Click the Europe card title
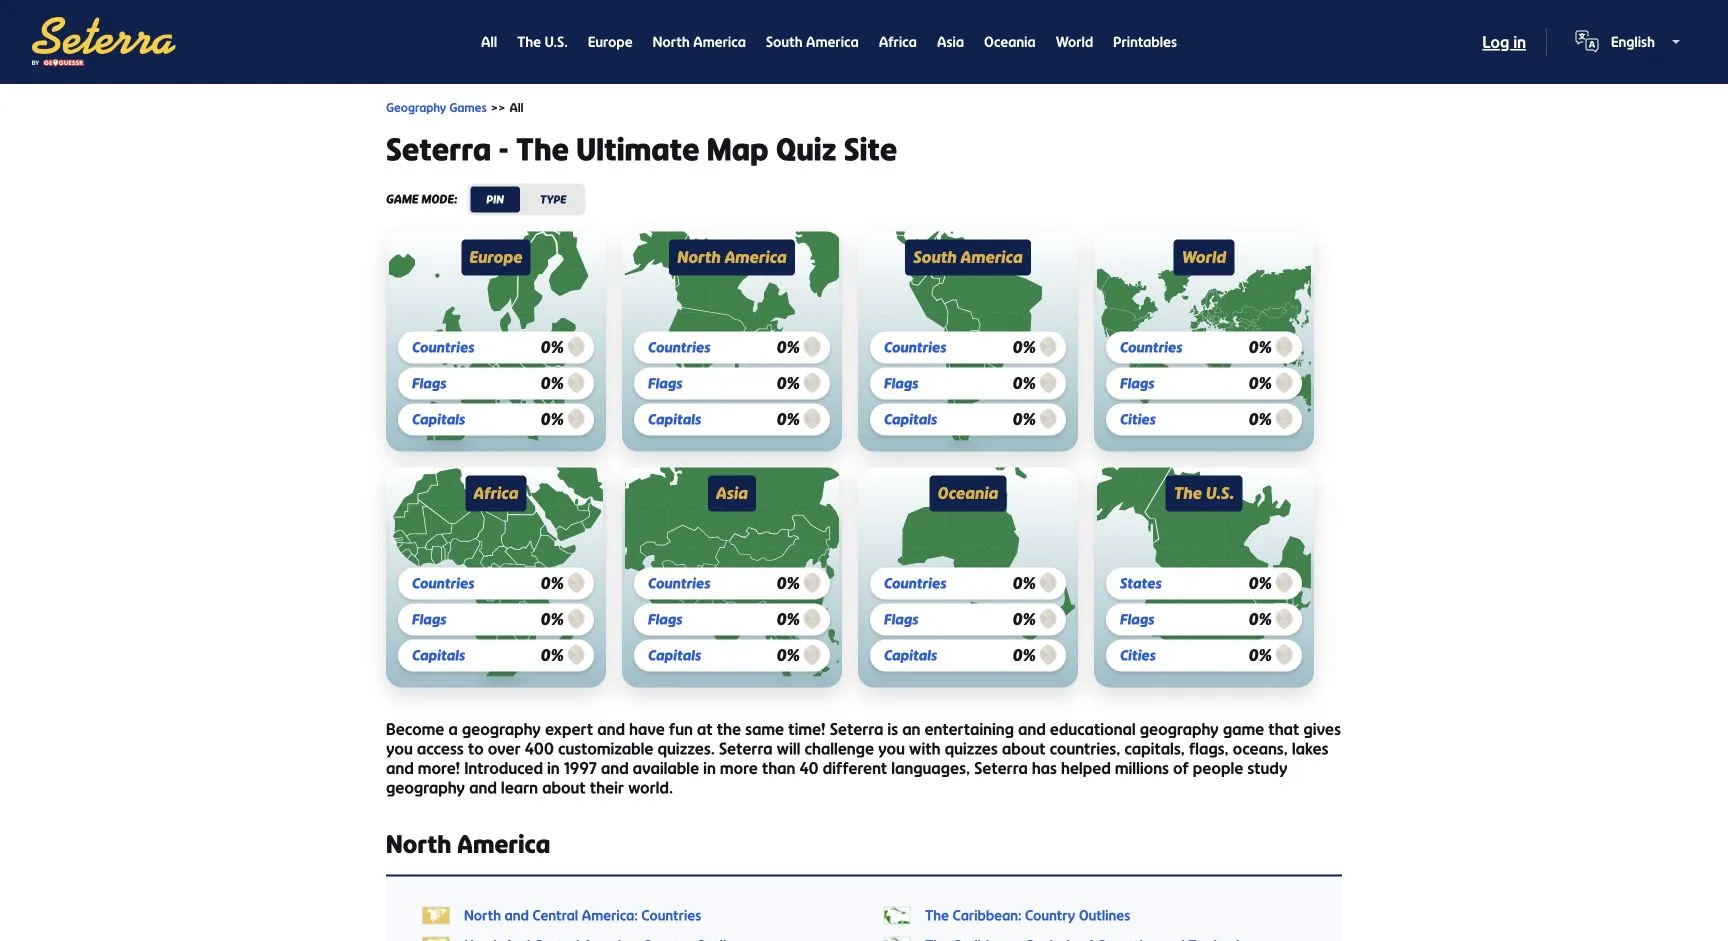 pyautogui.click(x=496, y=257)
